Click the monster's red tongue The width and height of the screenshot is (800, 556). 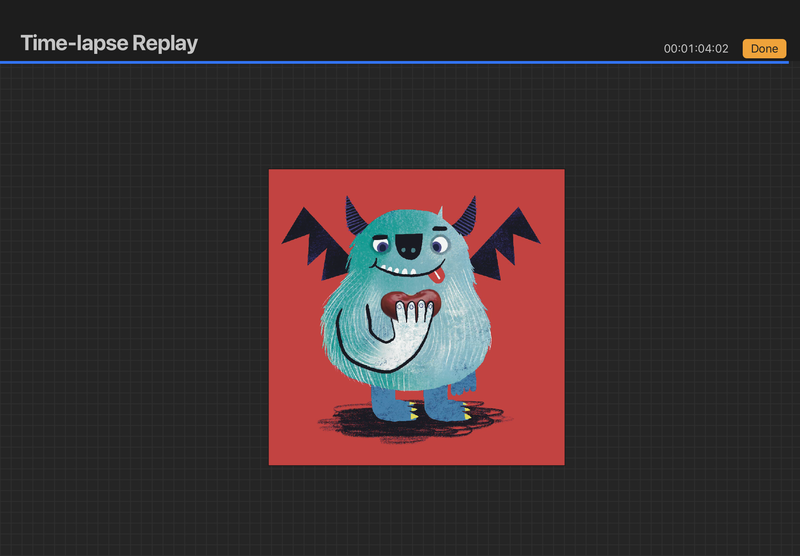pos(438,273)
